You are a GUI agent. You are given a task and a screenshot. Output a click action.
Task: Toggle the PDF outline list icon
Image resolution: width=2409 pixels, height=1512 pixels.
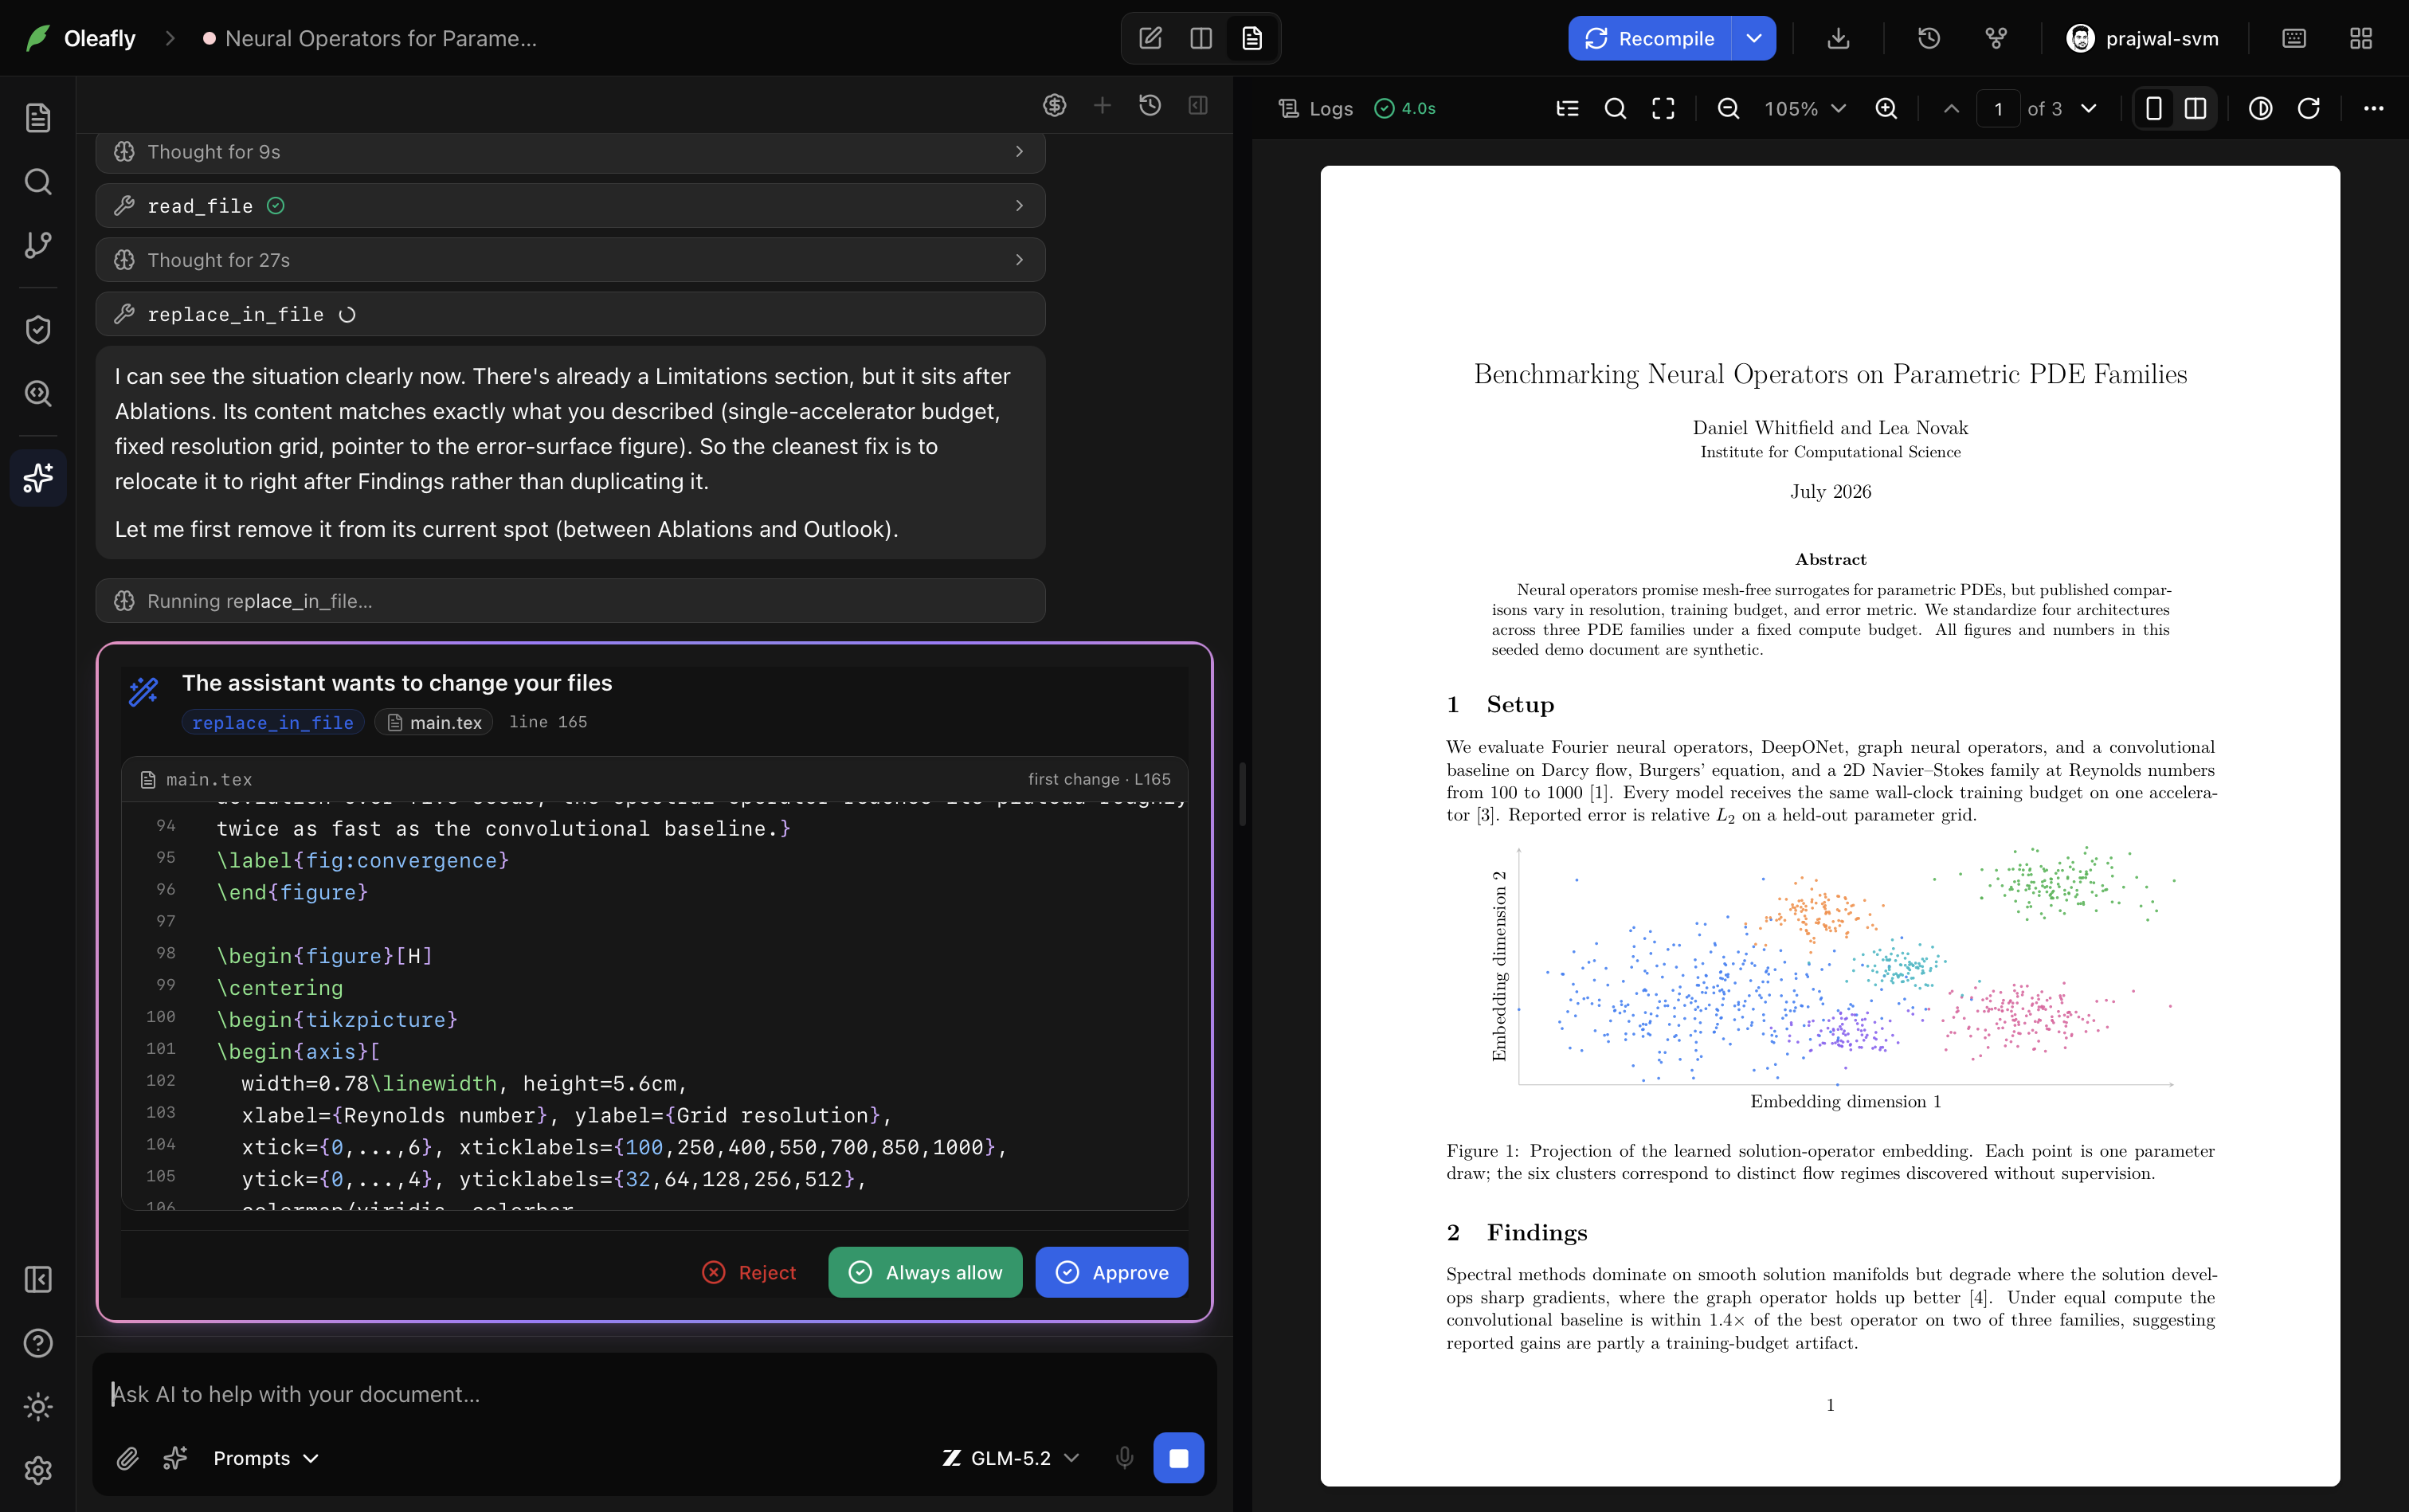point(1567,108)
